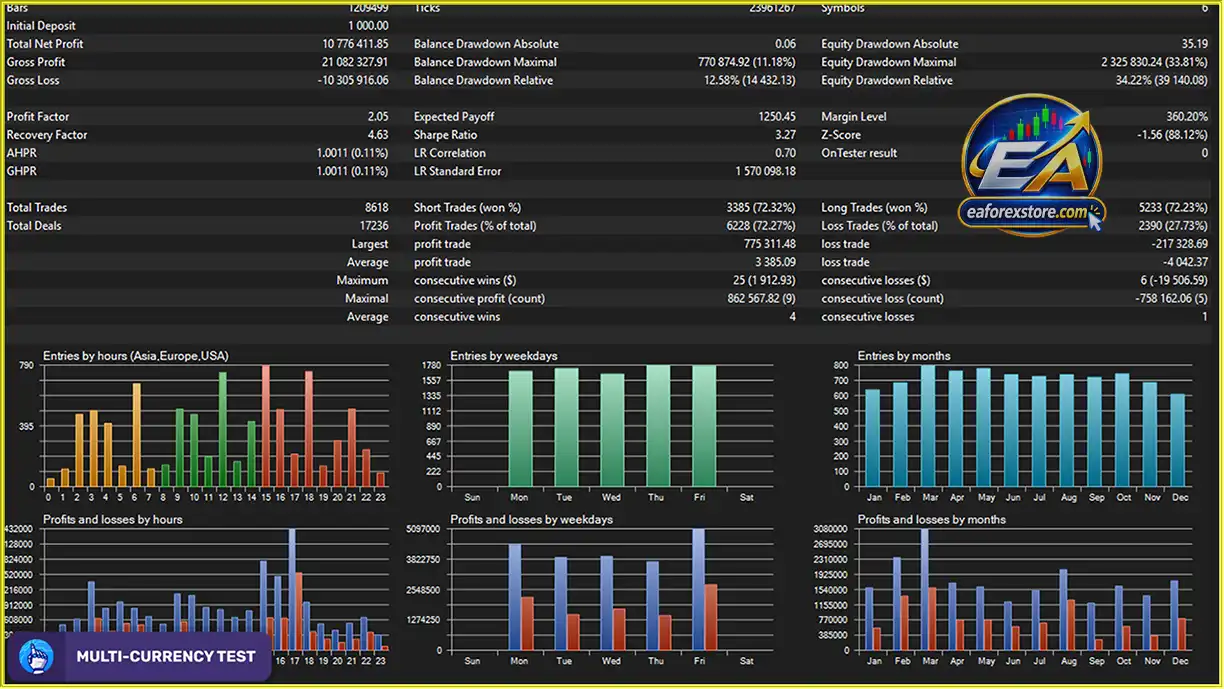Click the short trades value "3385 (72.32%)"
Screen dimensions: 1224x689
(761, 208)
